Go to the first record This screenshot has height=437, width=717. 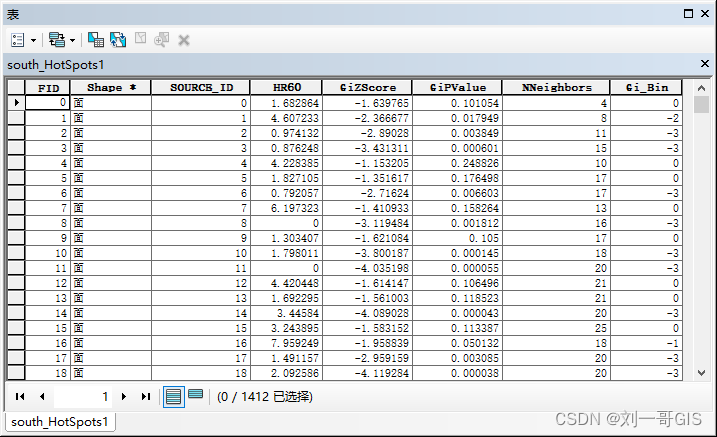coord(20,396)
